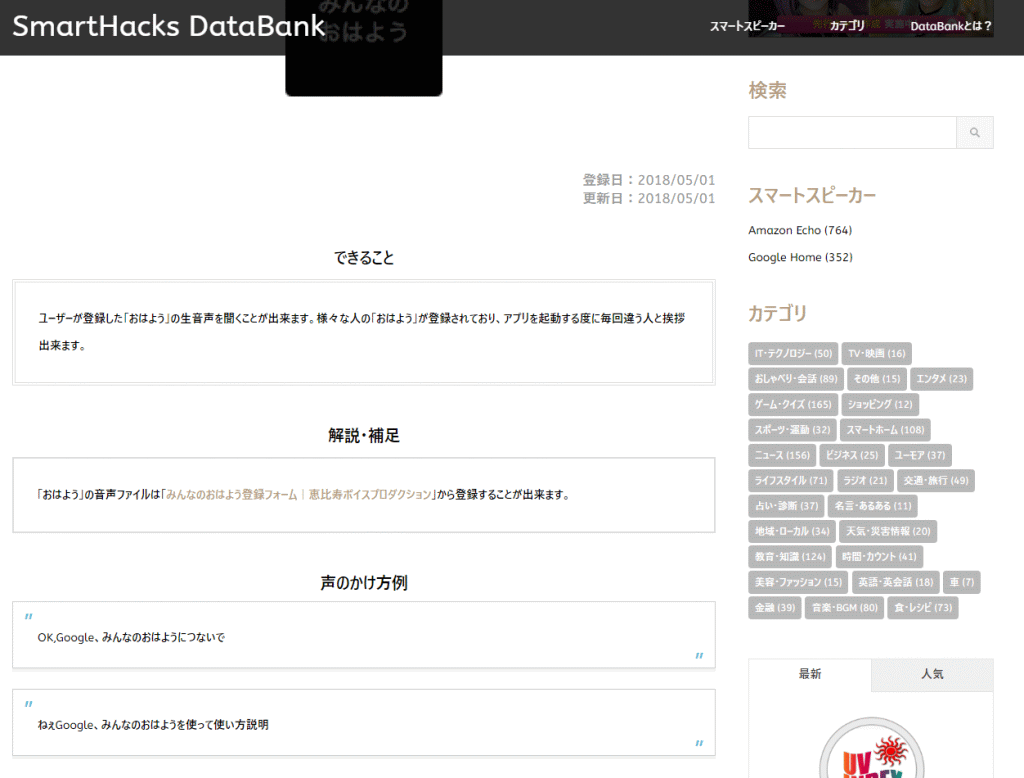
Task: Open the カテゴリ menu item
Action: (x=847, y=25)
